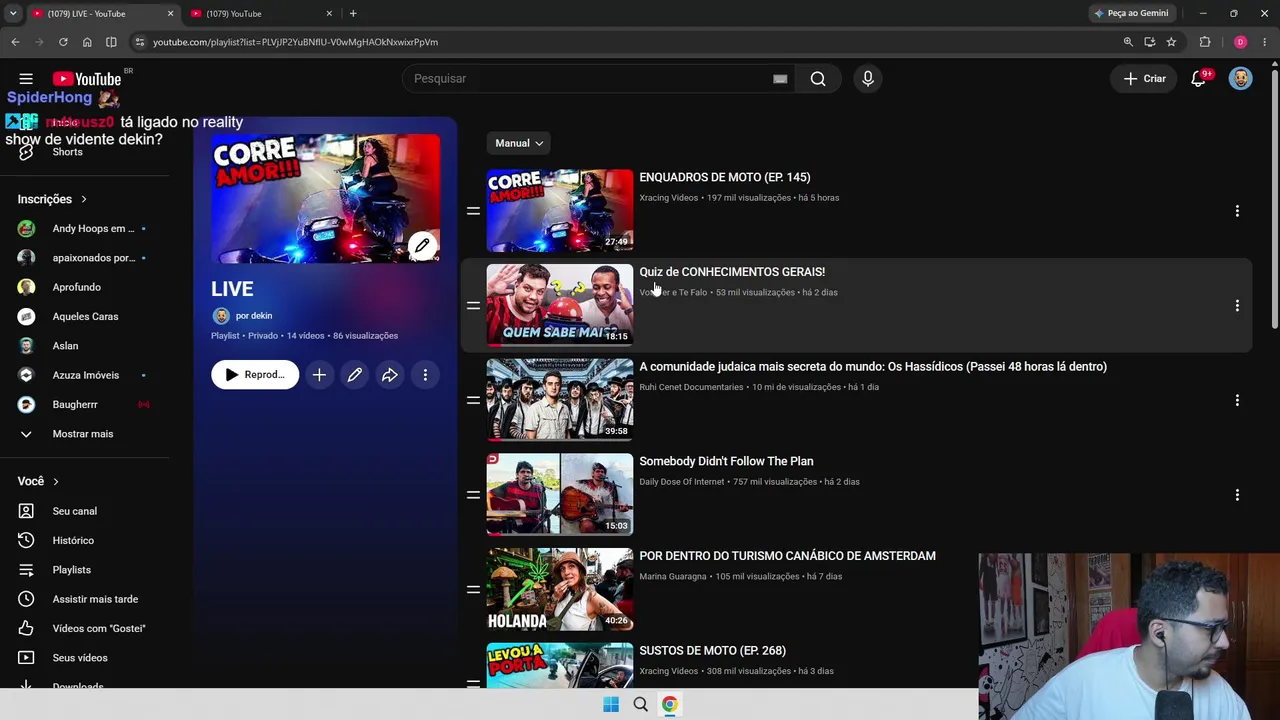
Task: Open the zoom magnifier in the address bar
Action: (x=1128, y=42)
